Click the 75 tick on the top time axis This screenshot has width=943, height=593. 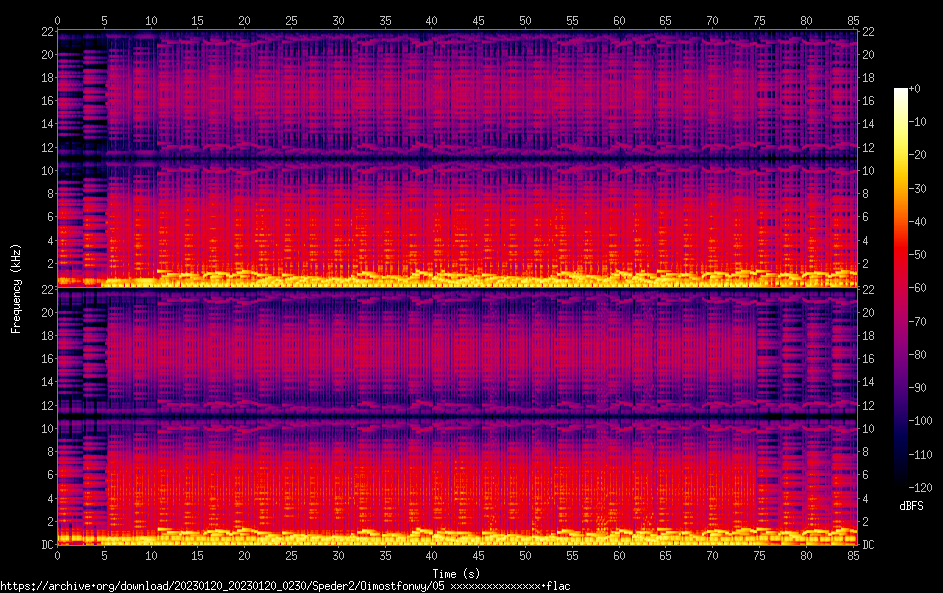[759, 20]
